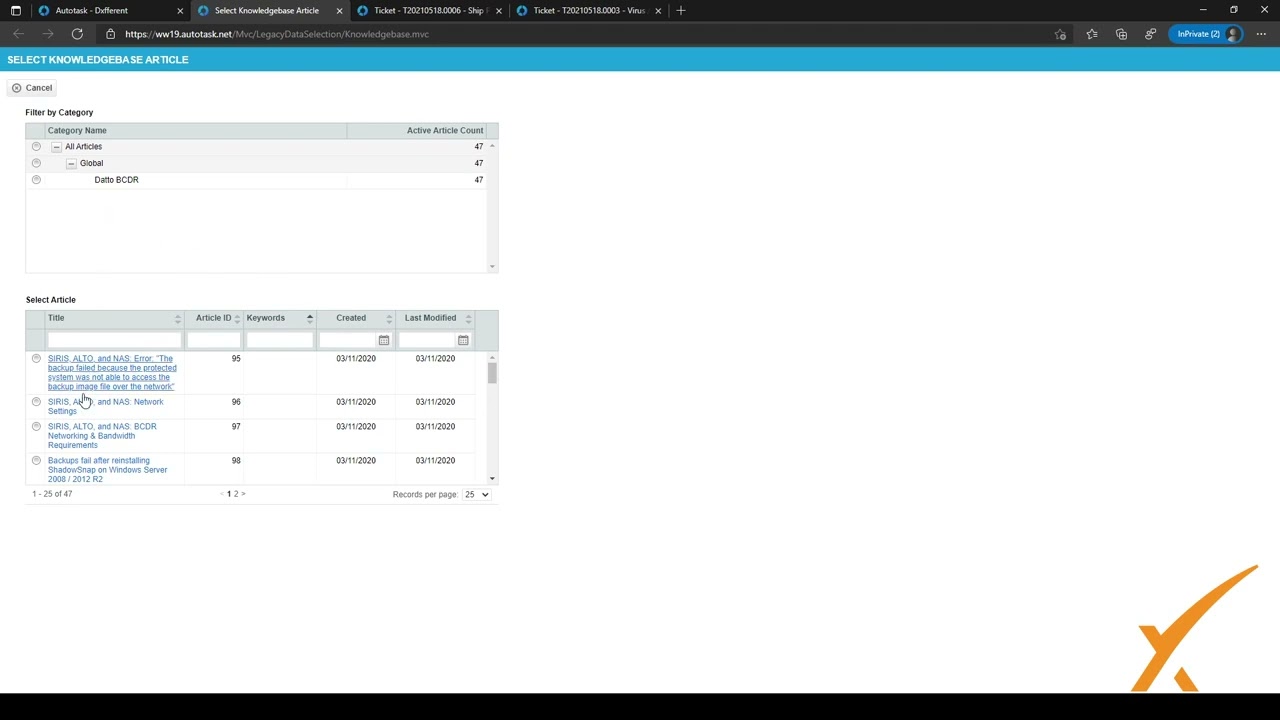Collapse the All Articles tree node
This screenshot has width=1280, height=720.
click(56, 147)
